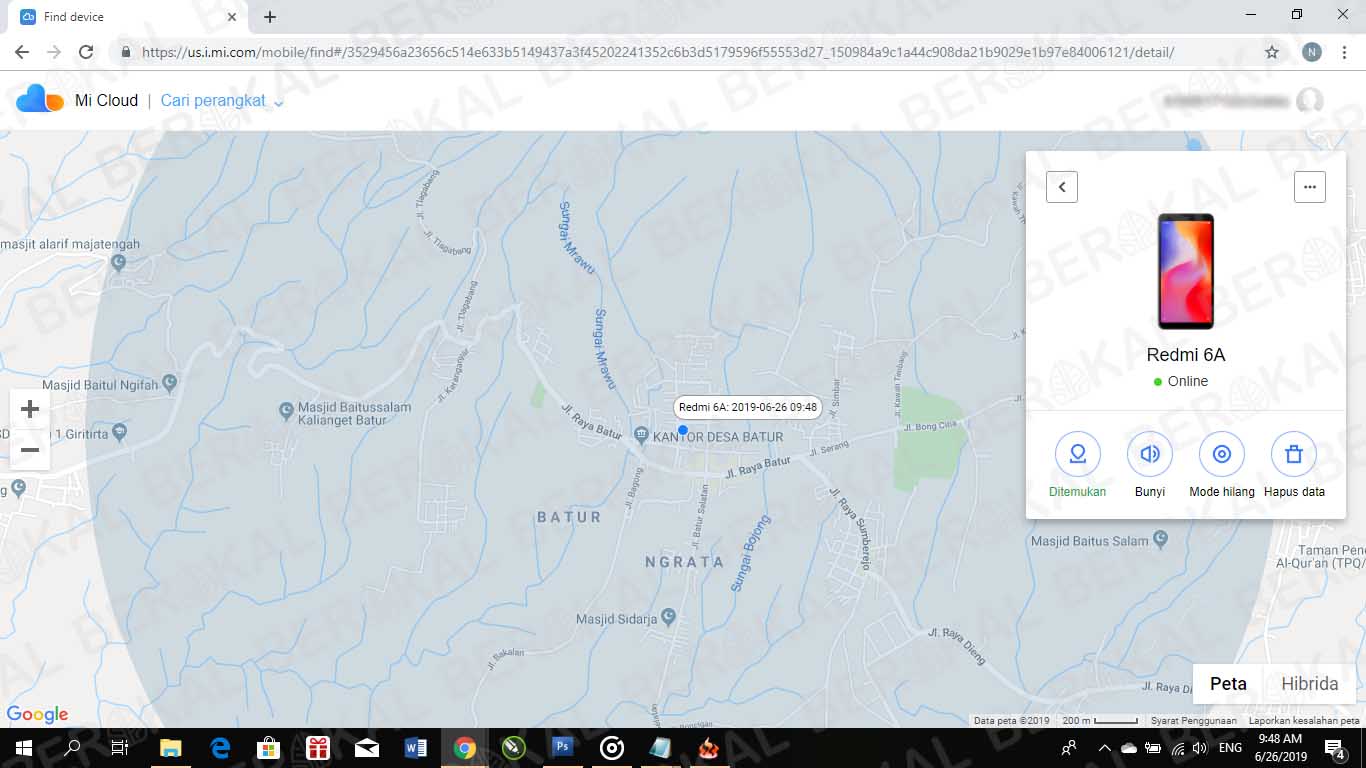Open the red gift box taskbar app
The image size is (1366, 768).
coord(318,748)
